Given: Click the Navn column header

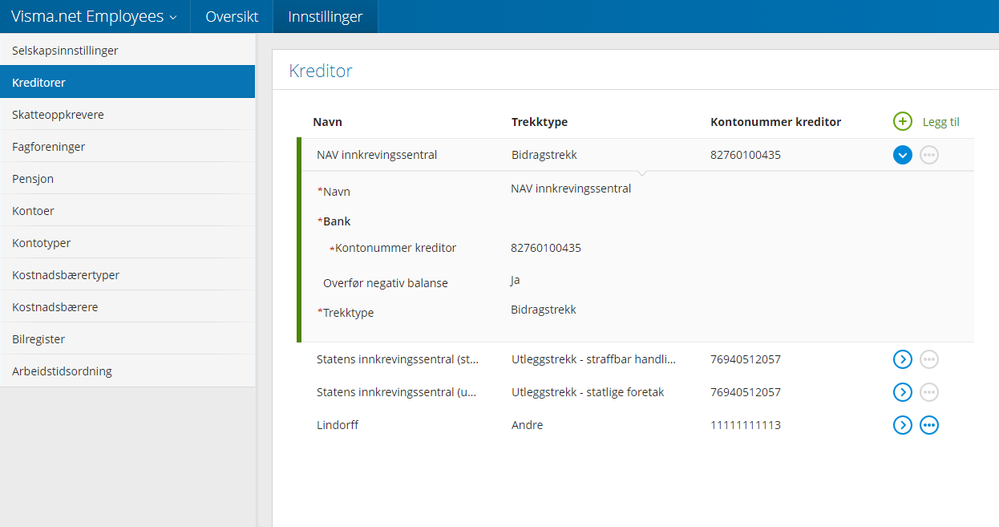Looking at the screenshot, I should [327, 122].
